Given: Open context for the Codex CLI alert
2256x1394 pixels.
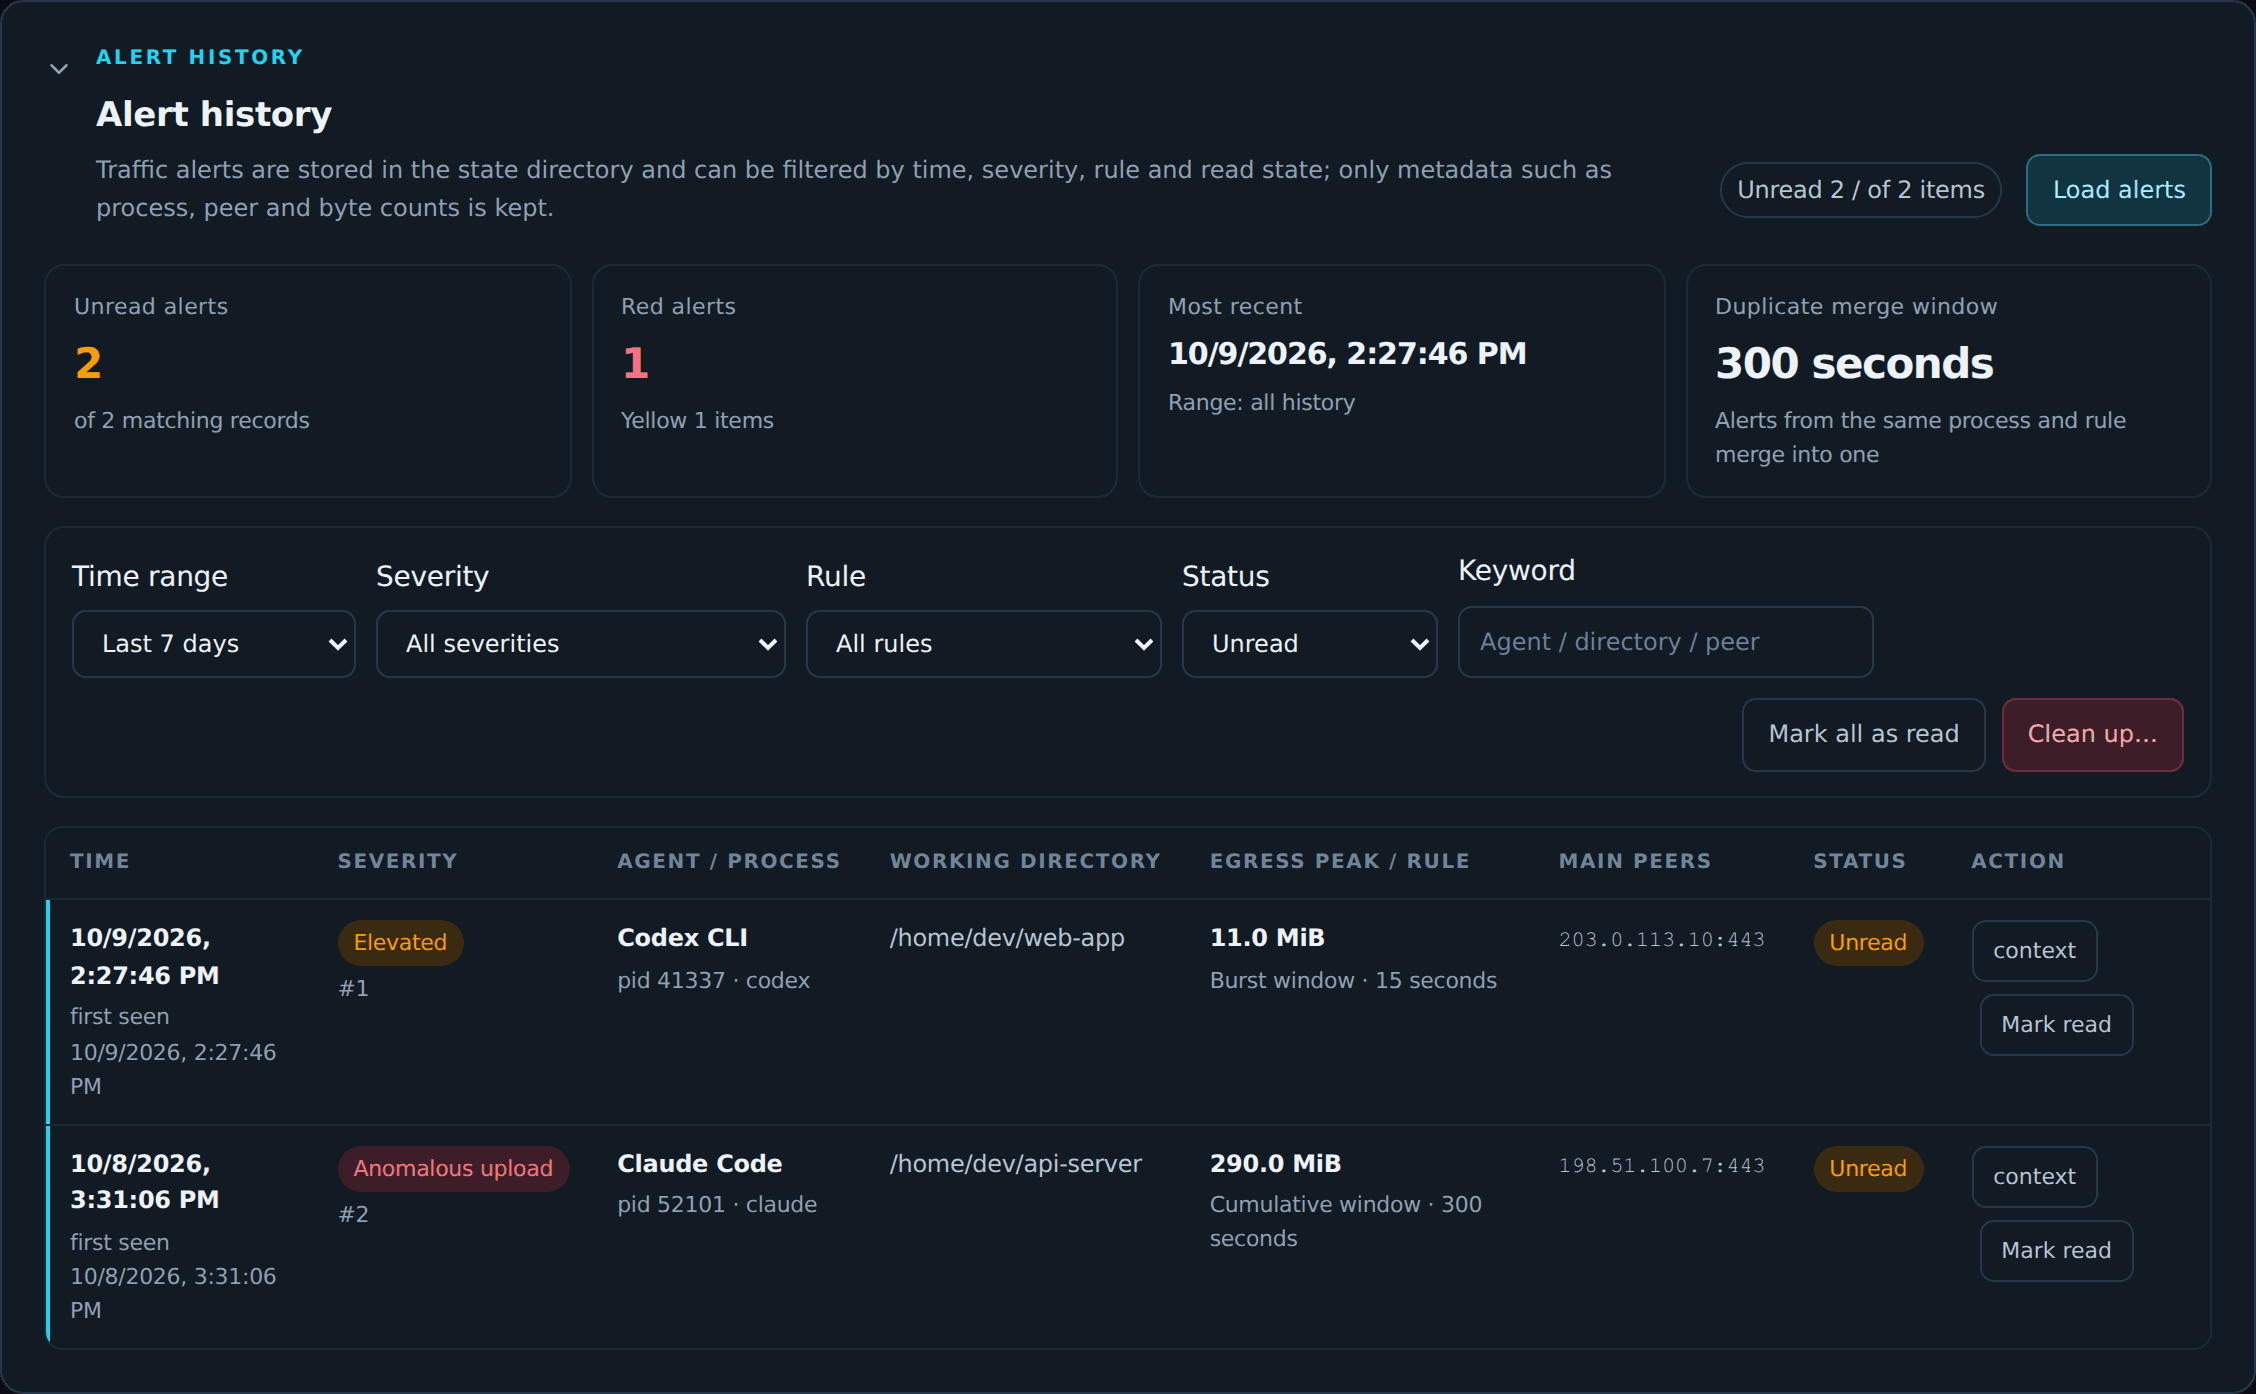Looking at the screenshot, I should pyautogui.click(x=2035, y=951).
